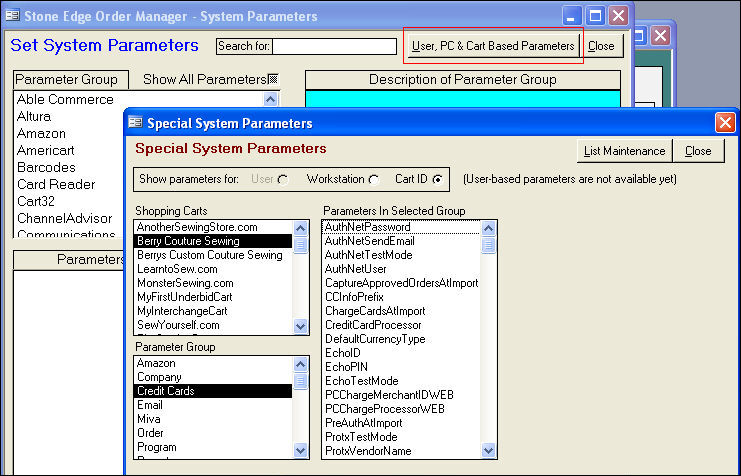Select Amazon in the dialog Parameter Group list
Viewport: 741px width, 476px height.
[214, 363]
